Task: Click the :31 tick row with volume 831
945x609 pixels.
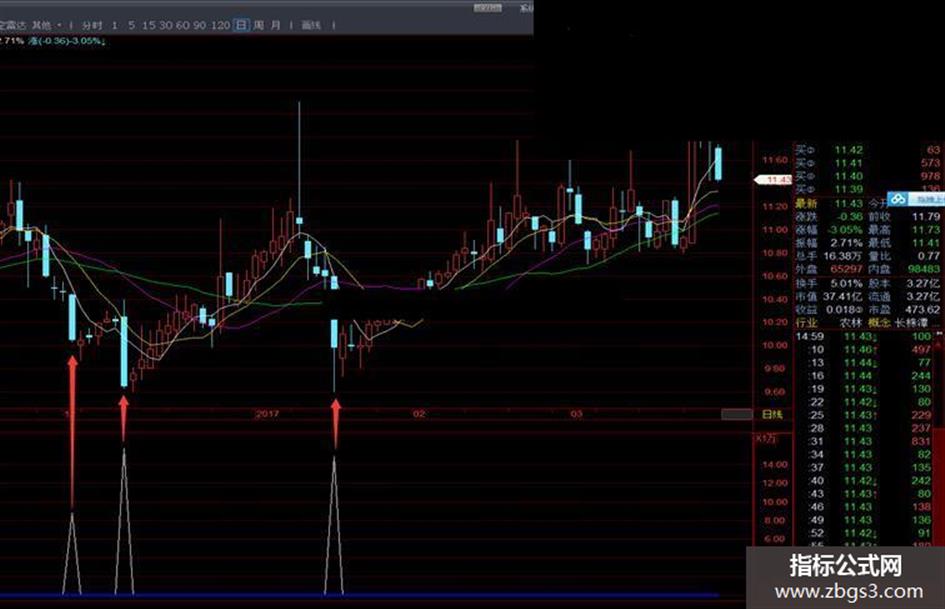Action: pyautogui.click(x=865, y=441)
